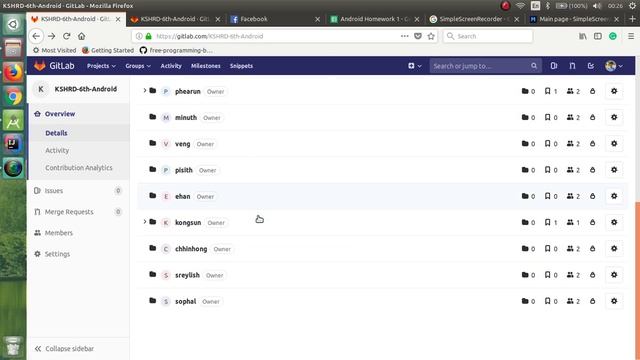Open Merge Requests in sidebar
This screenshot has height=360, width=640.
coord(69,212)
